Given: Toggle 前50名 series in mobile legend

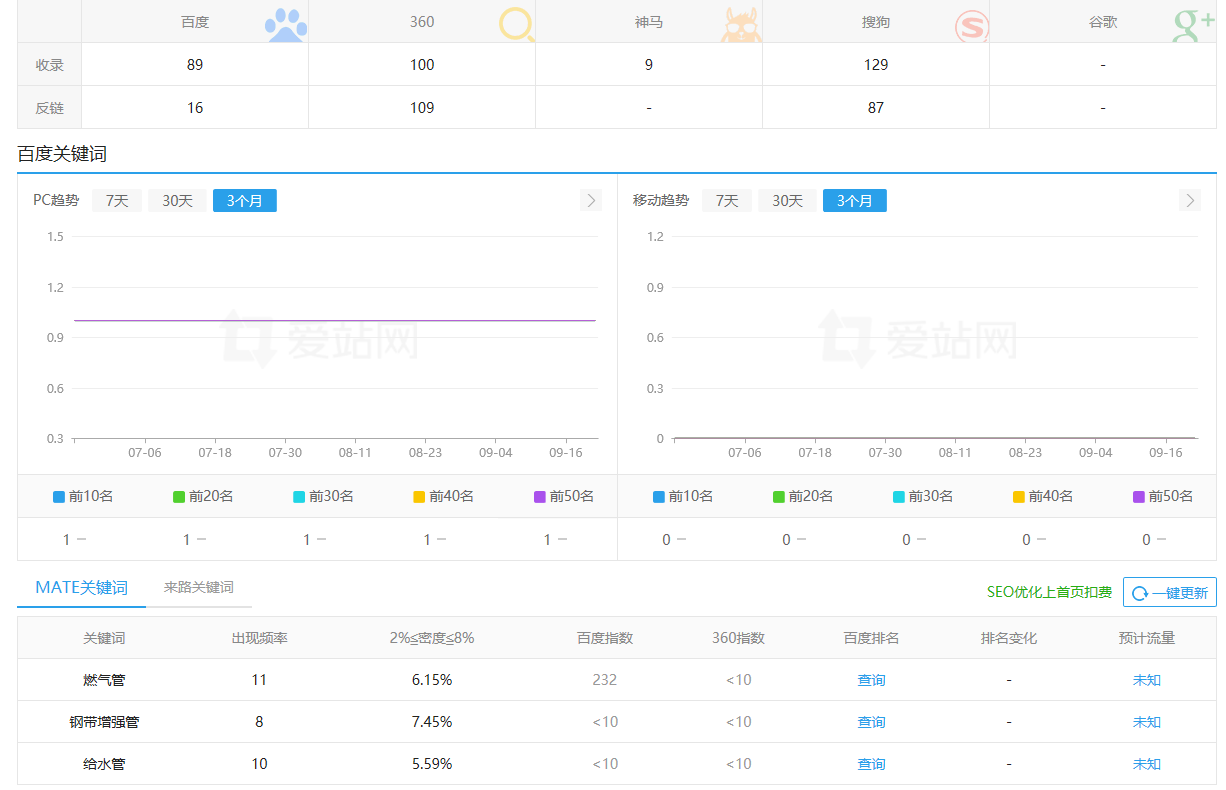Looking at the screenshot, I should [1163, 496].
